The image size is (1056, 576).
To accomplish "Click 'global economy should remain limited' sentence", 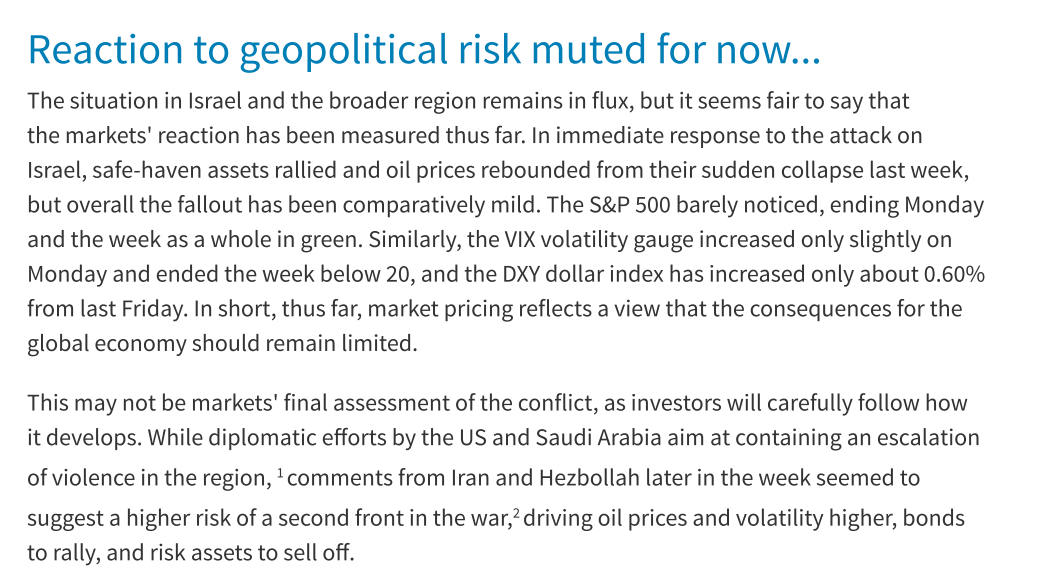I will click(222, 344).
